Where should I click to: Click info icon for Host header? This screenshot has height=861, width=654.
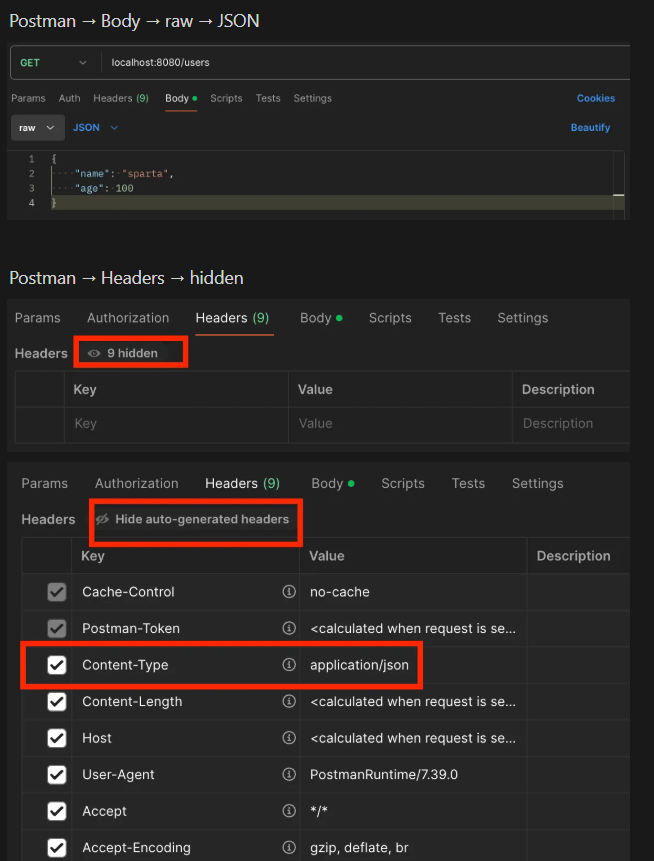tap(289, 737)
